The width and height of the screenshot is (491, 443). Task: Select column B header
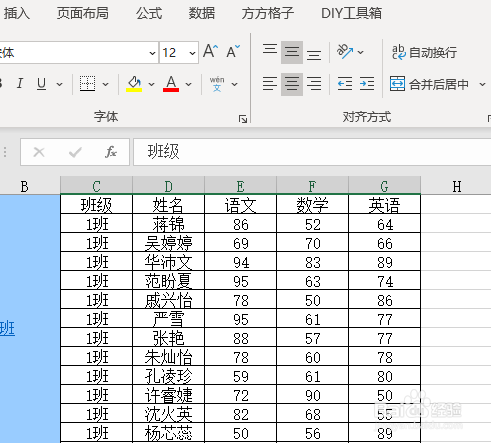pyautogui.click(x=29, y=186)
